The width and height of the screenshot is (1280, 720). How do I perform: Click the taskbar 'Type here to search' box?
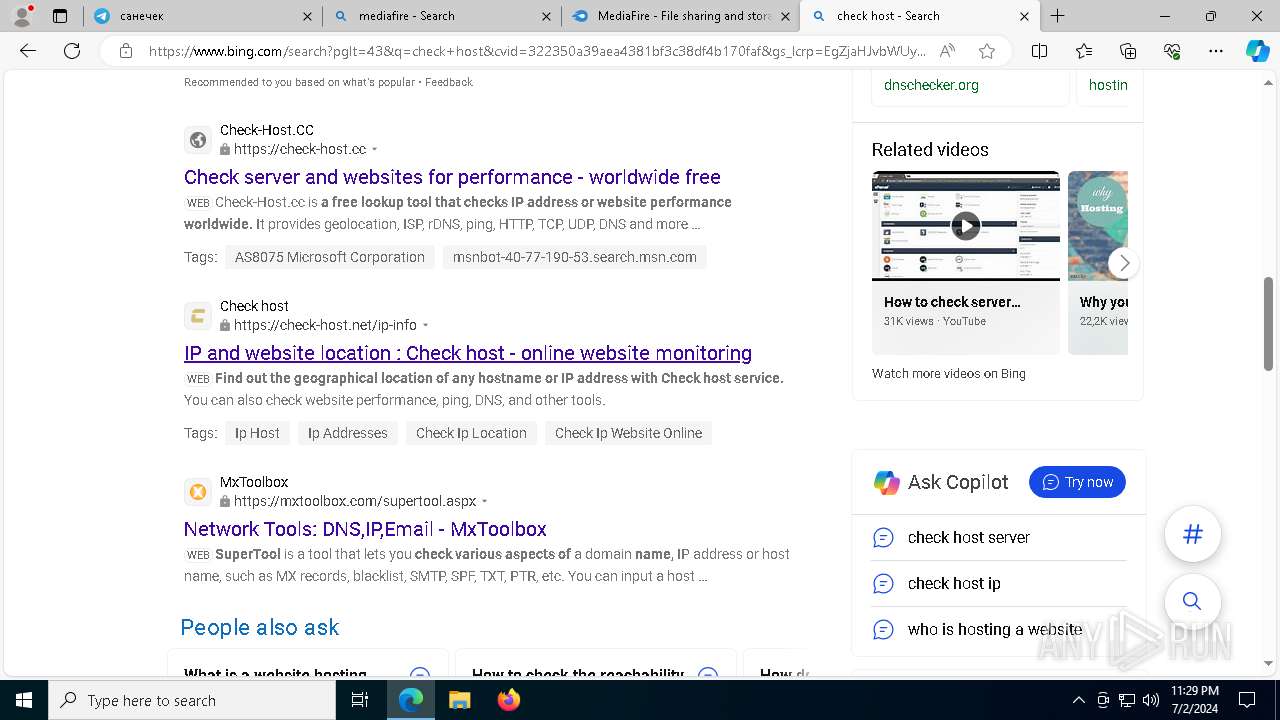pyautogui.click(x=192, y=700)
